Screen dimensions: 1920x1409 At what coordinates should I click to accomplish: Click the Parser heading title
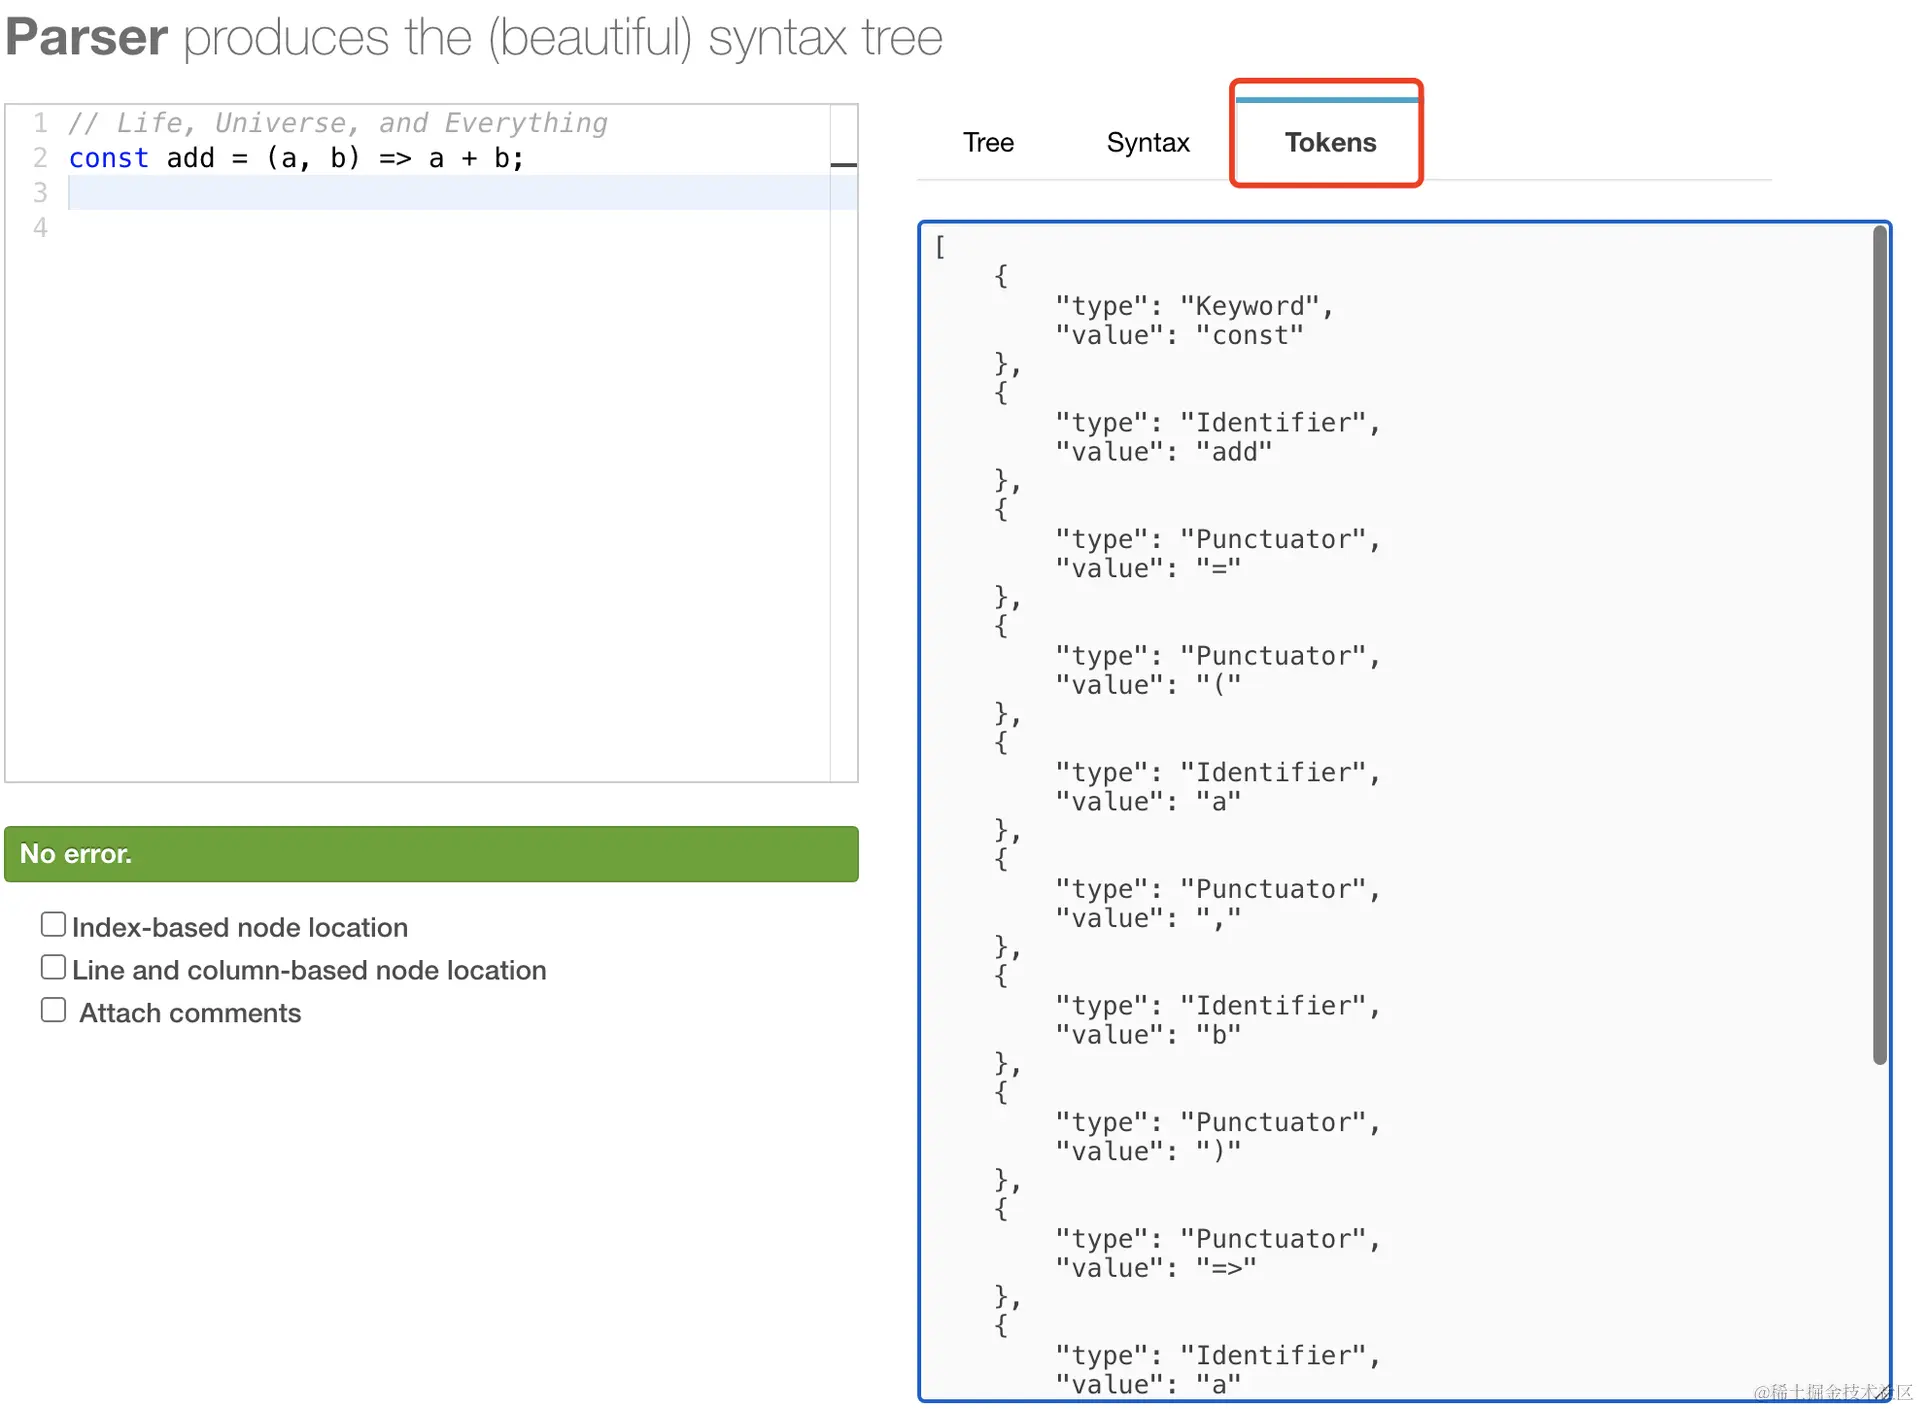[x=86, y=38]
